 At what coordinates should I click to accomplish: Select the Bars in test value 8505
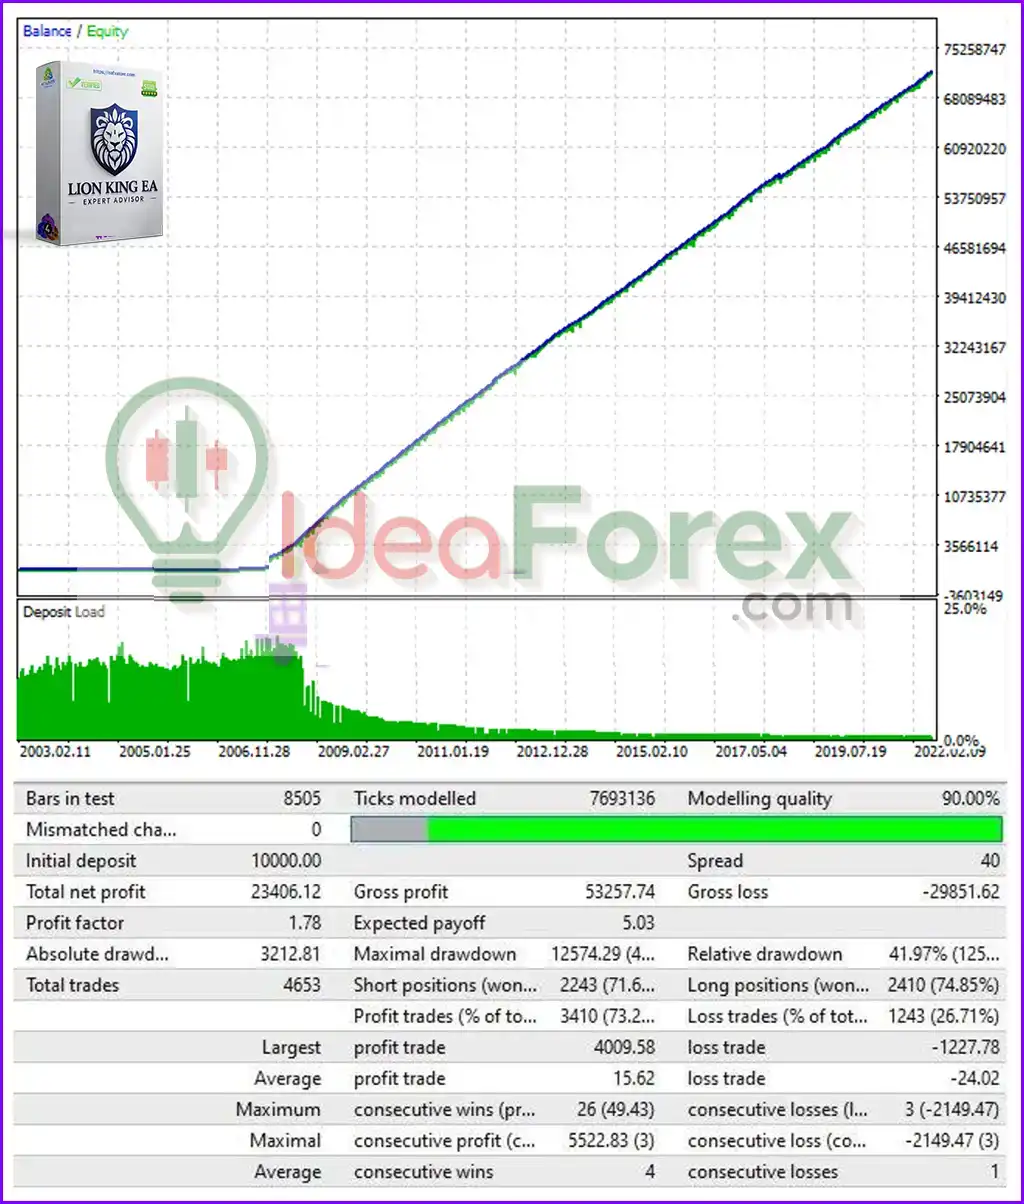coord(301,798)
